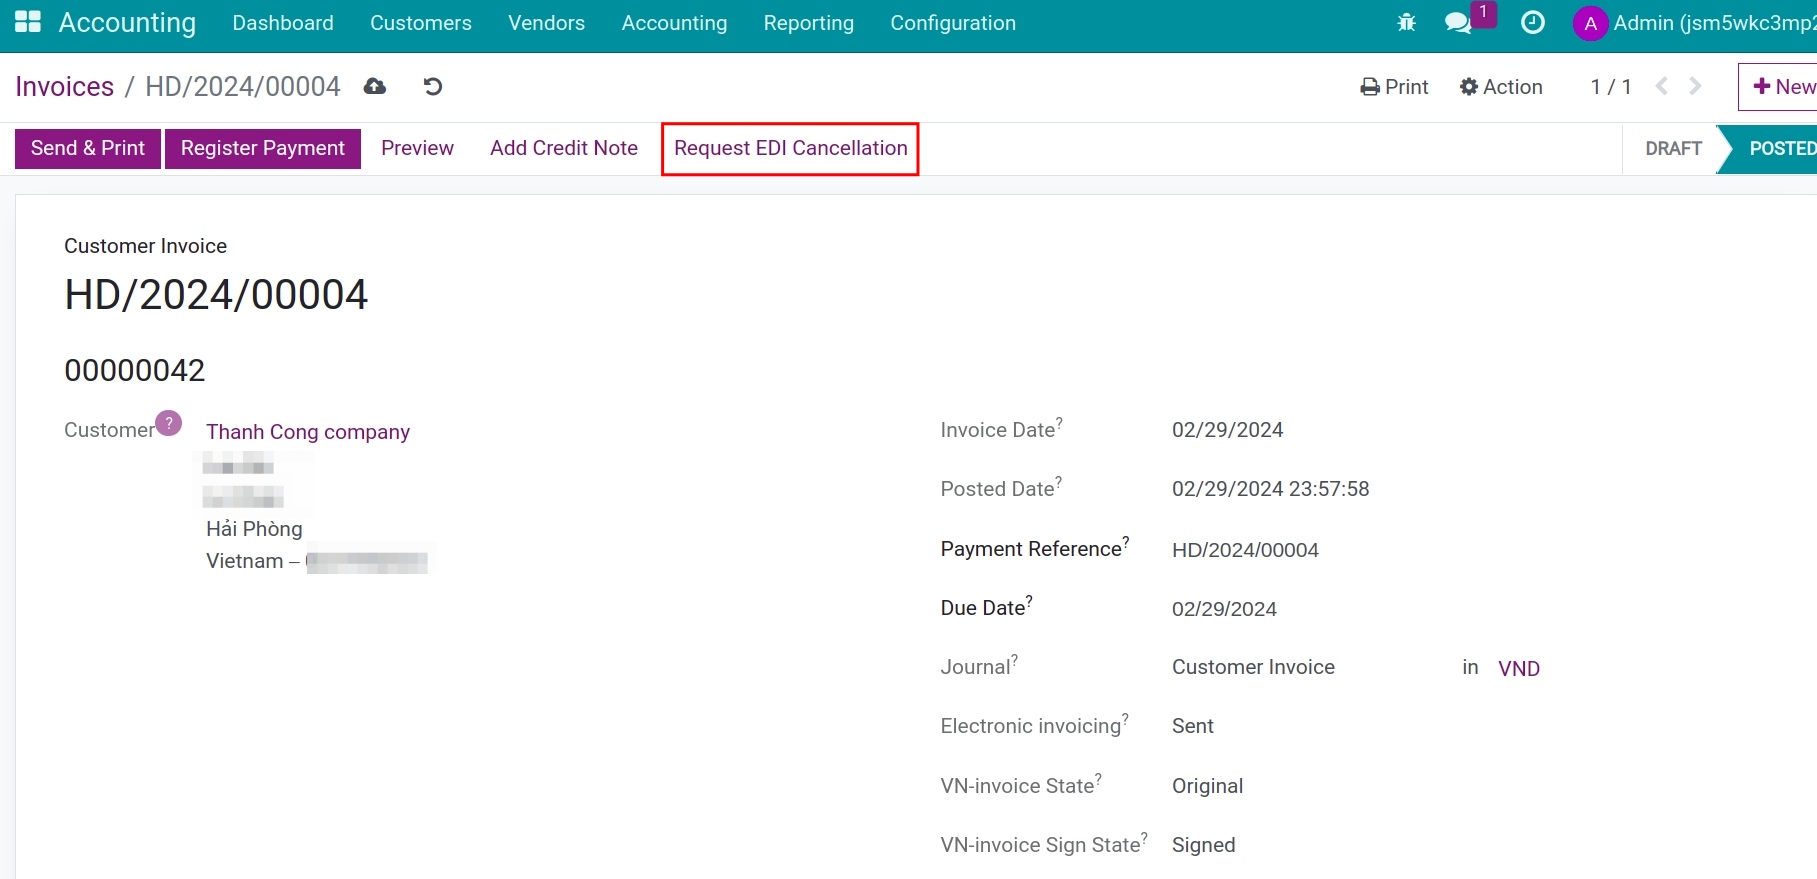This screenshot has height=879, width=1817.
Task: Open the Dashboard menu
Action: [x=283, y=23]
